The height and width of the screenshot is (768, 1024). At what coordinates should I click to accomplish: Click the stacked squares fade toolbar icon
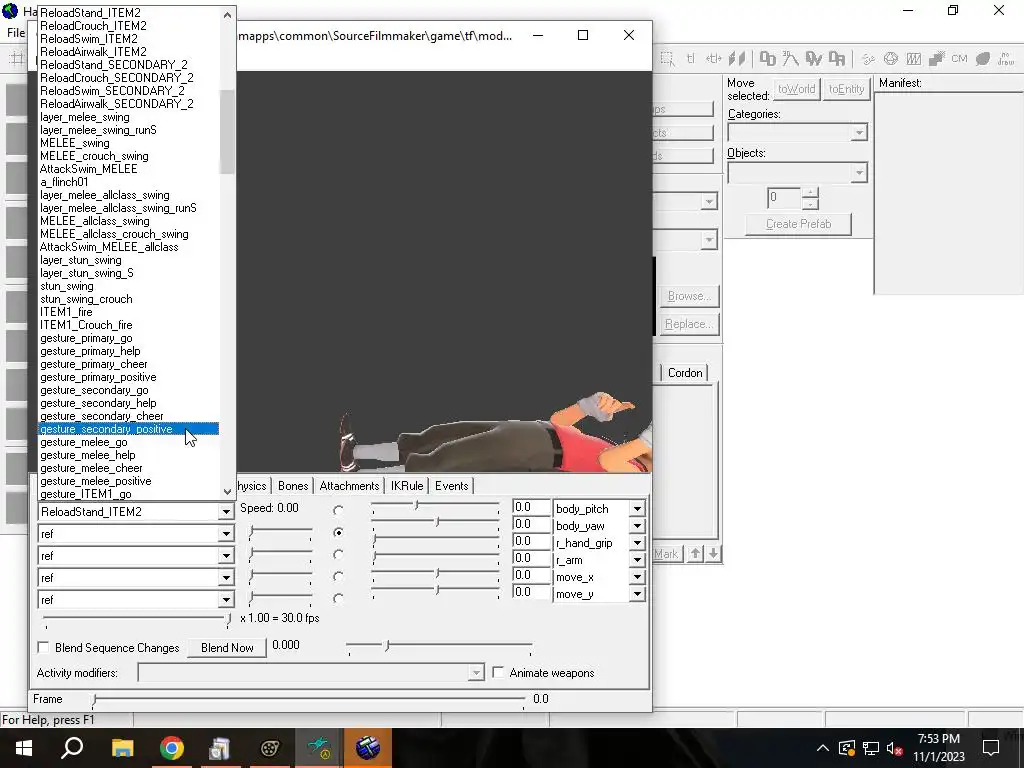coord(936,59)
